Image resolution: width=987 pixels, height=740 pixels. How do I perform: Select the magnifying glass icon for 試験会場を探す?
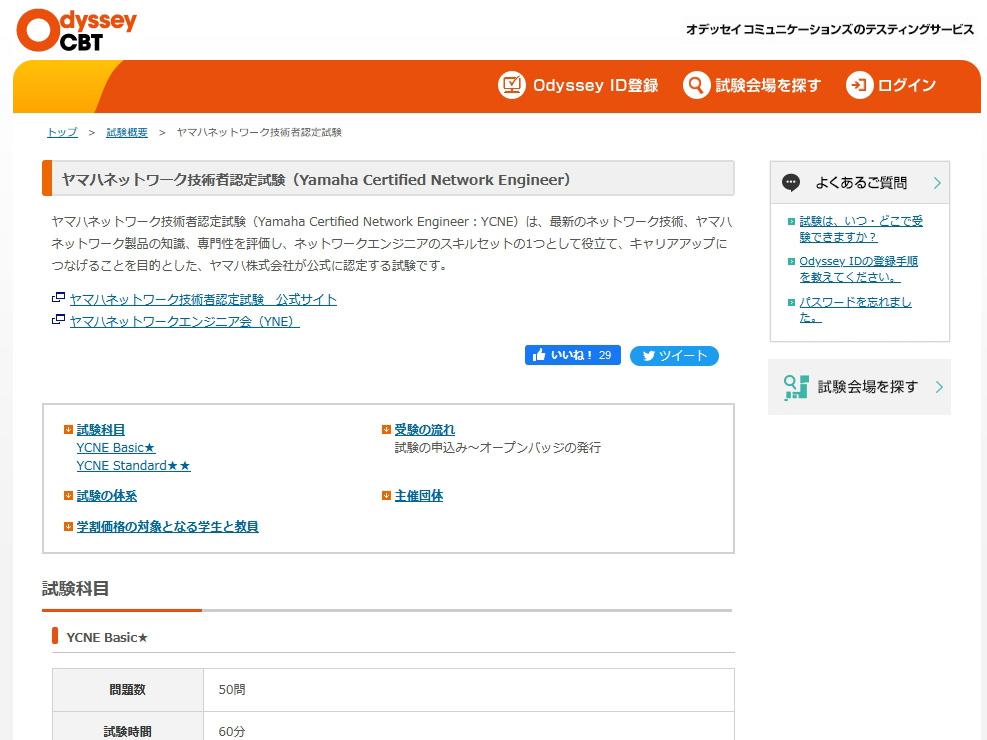(x=696, y=86)
